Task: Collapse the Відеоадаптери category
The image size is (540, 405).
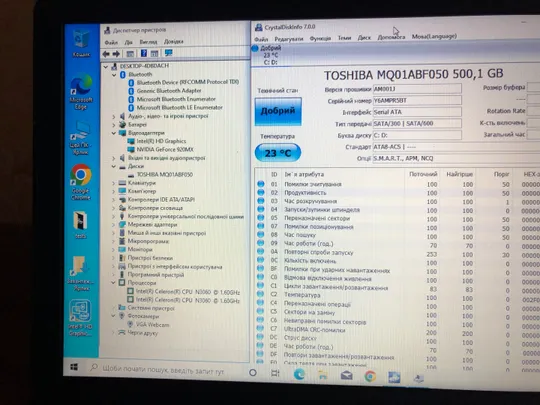Action: click(114, 133)
